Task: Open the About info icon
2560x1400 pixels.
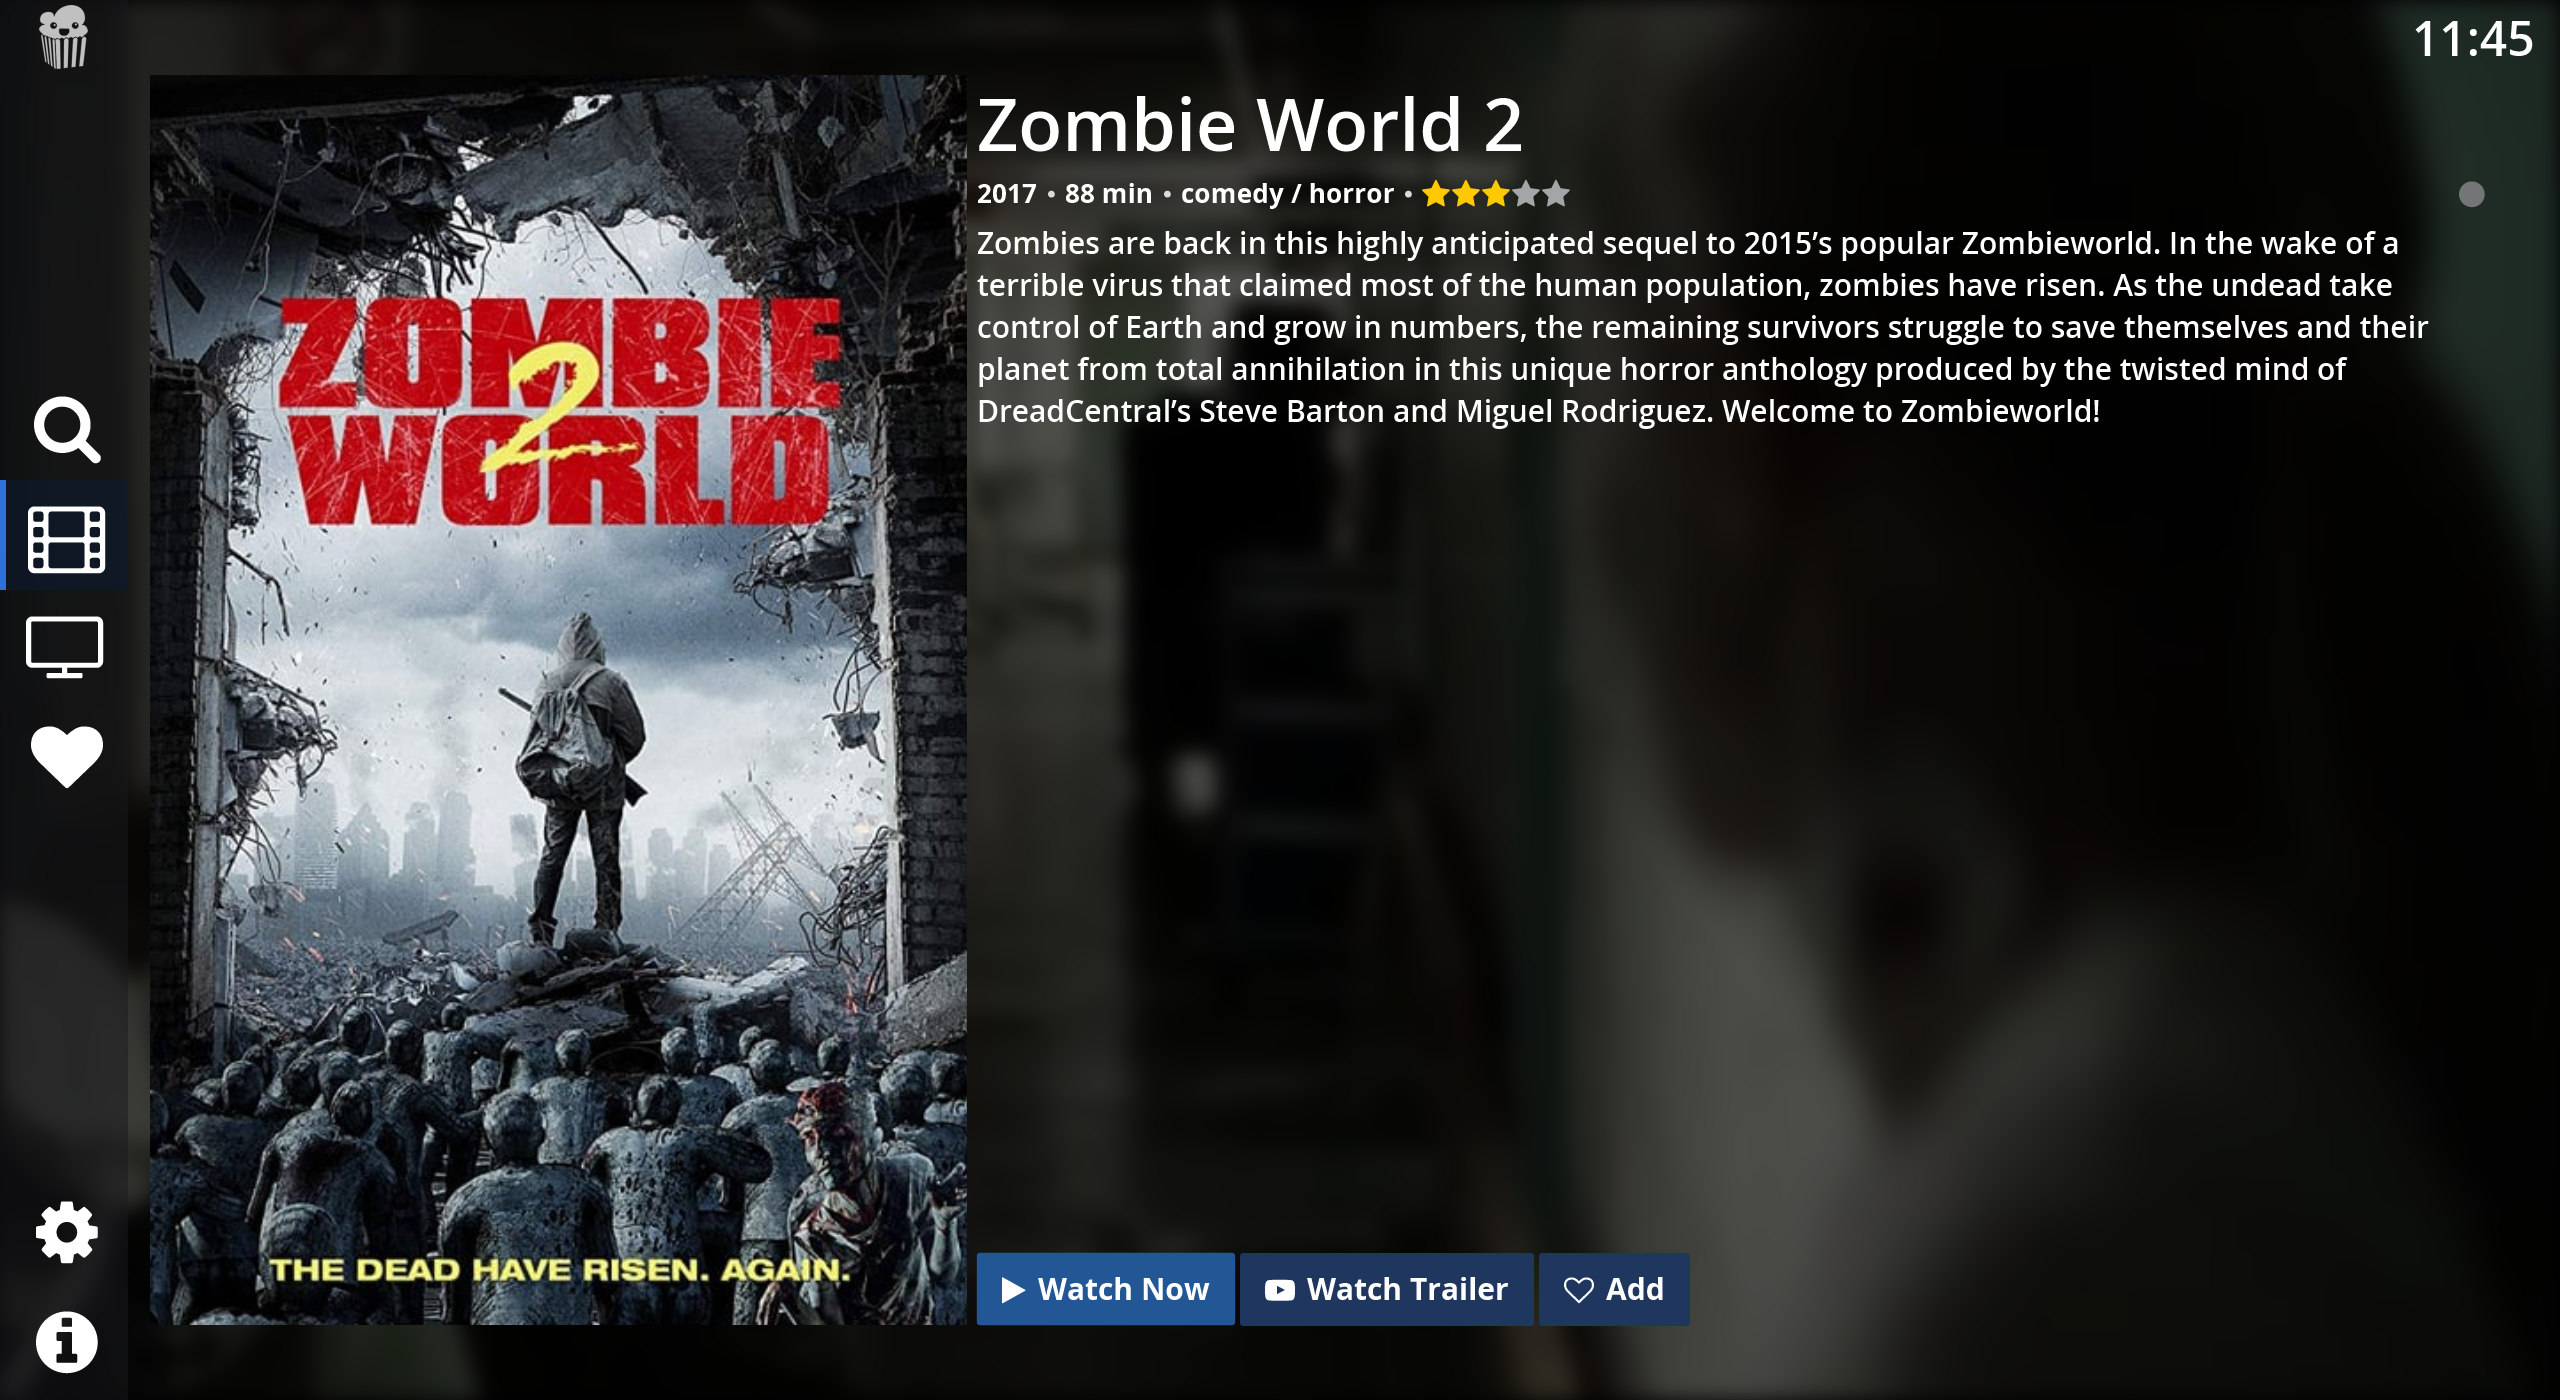Action: [66, 1341]
